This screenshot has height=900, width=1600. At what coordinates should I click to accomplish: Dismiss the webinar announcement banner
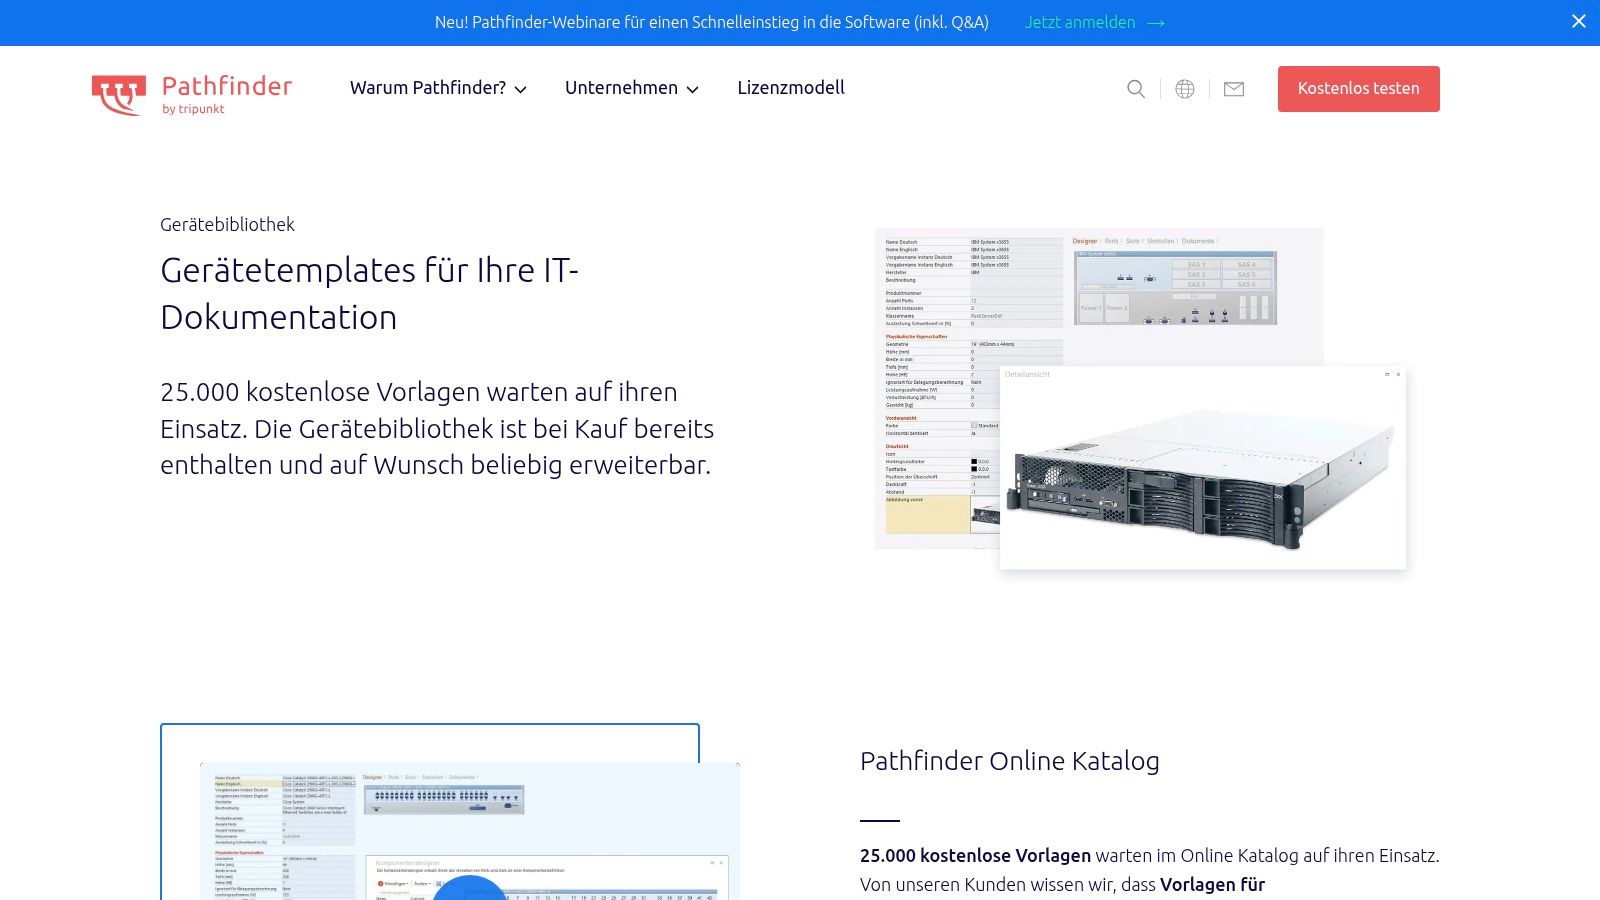[1579, 21]
